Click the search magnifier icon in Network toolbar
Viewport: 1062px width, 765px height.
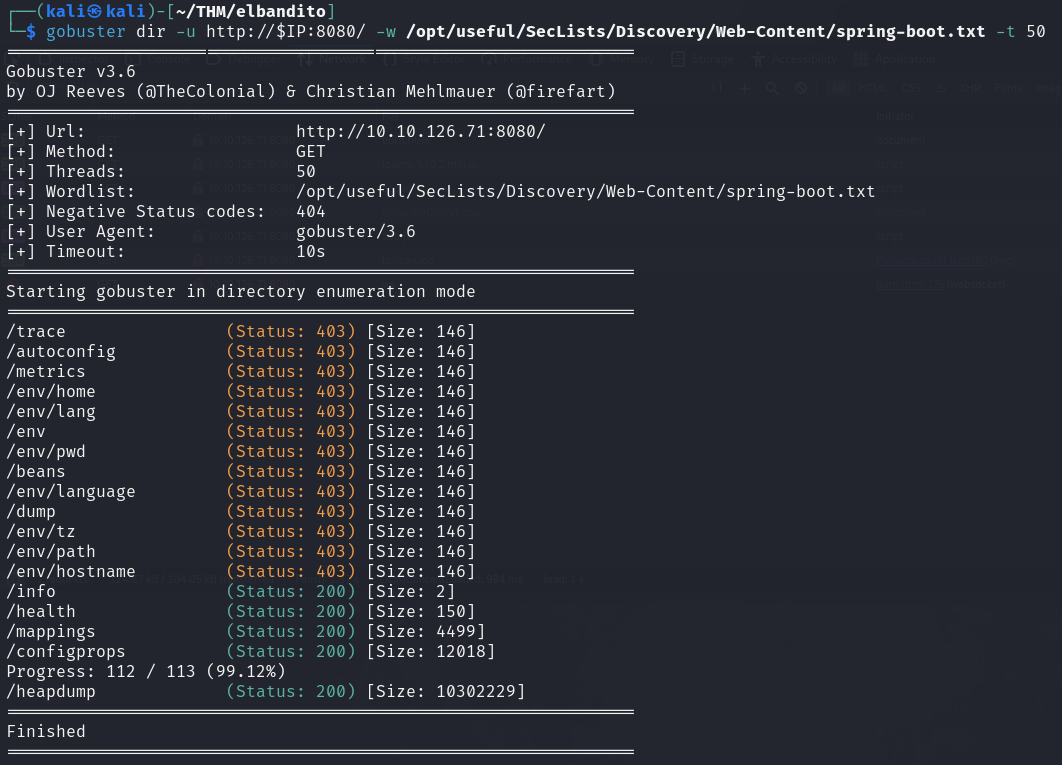point(772,88)
